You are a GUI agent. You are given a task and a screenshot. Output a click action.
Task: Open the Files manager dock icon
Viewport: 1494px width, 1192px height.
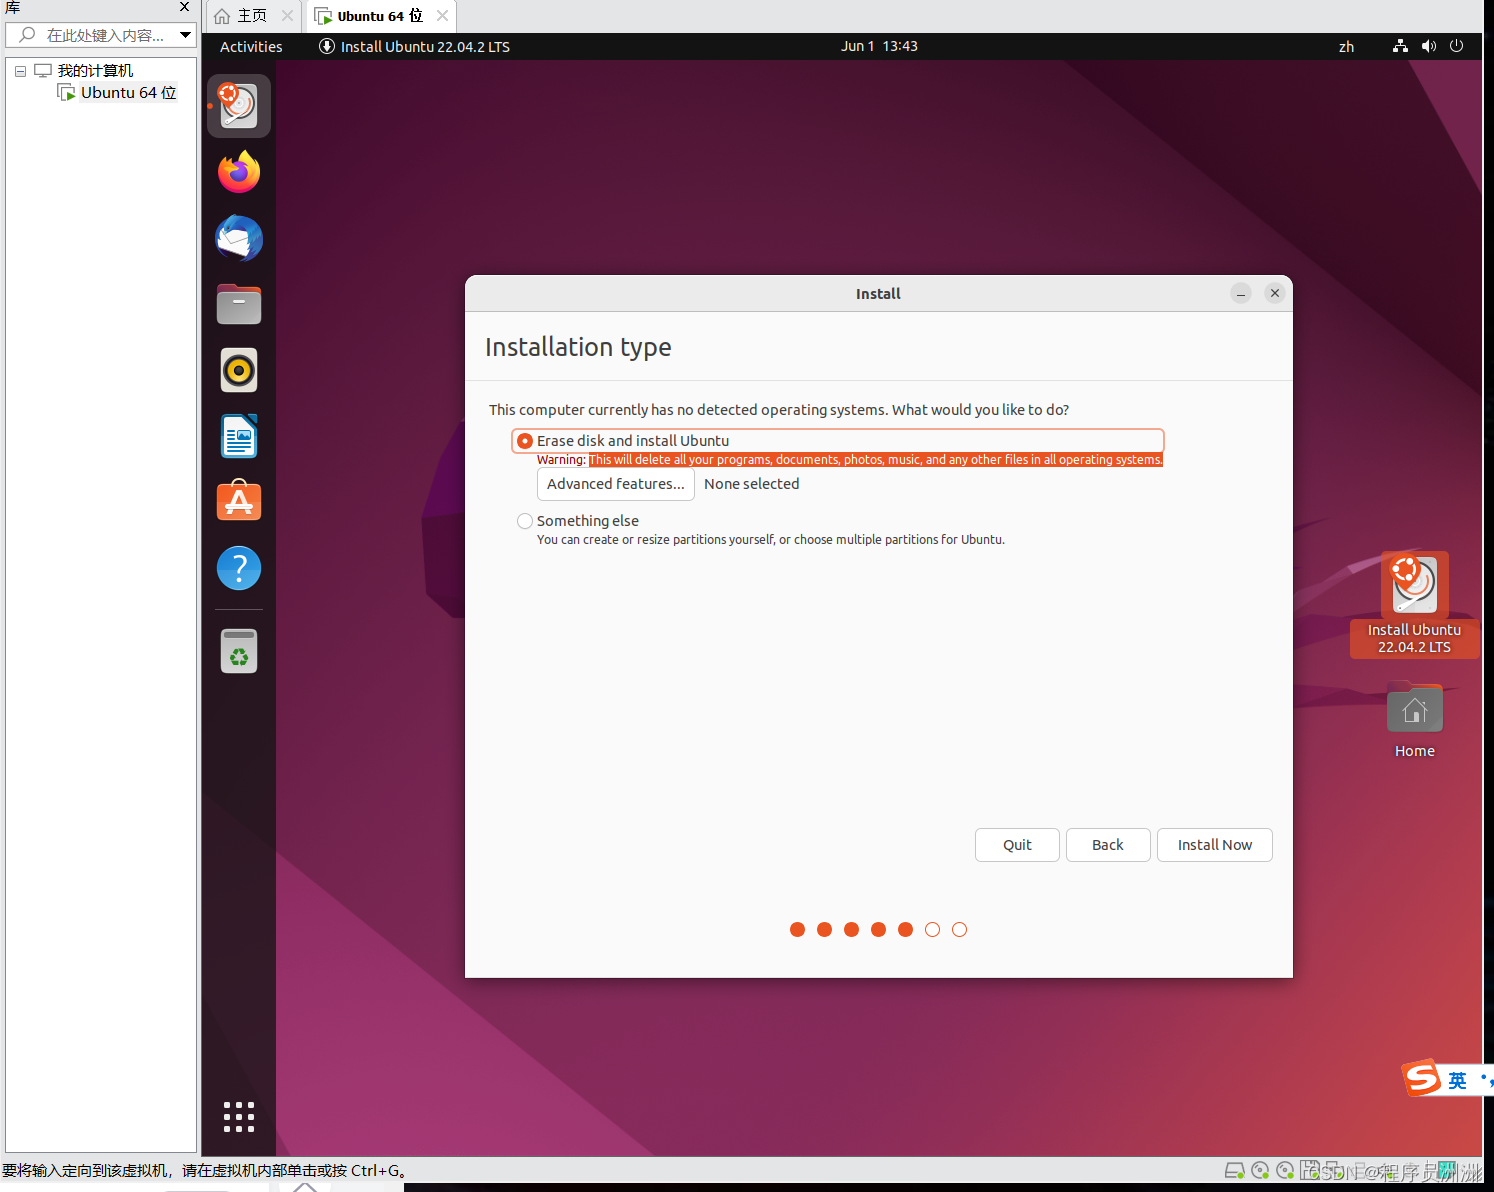pyautogui.click(x=239, y=304)
